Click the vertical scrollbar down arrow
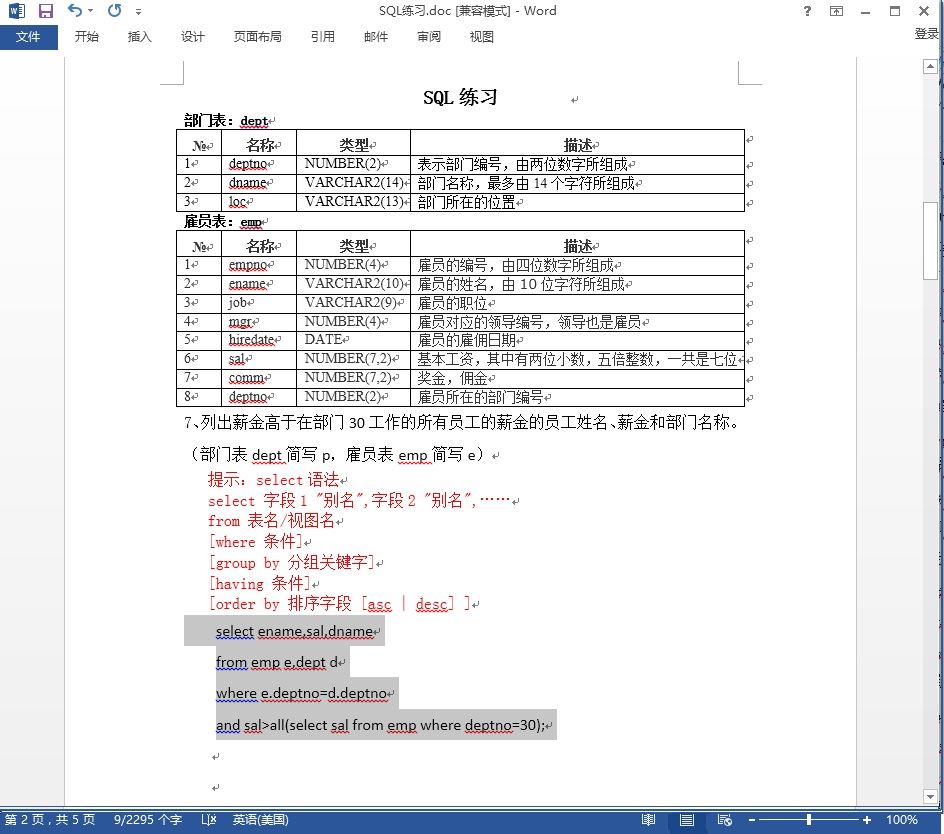Image resolution: width=944 pixels, height=834 pixels. tap(930, 797)
